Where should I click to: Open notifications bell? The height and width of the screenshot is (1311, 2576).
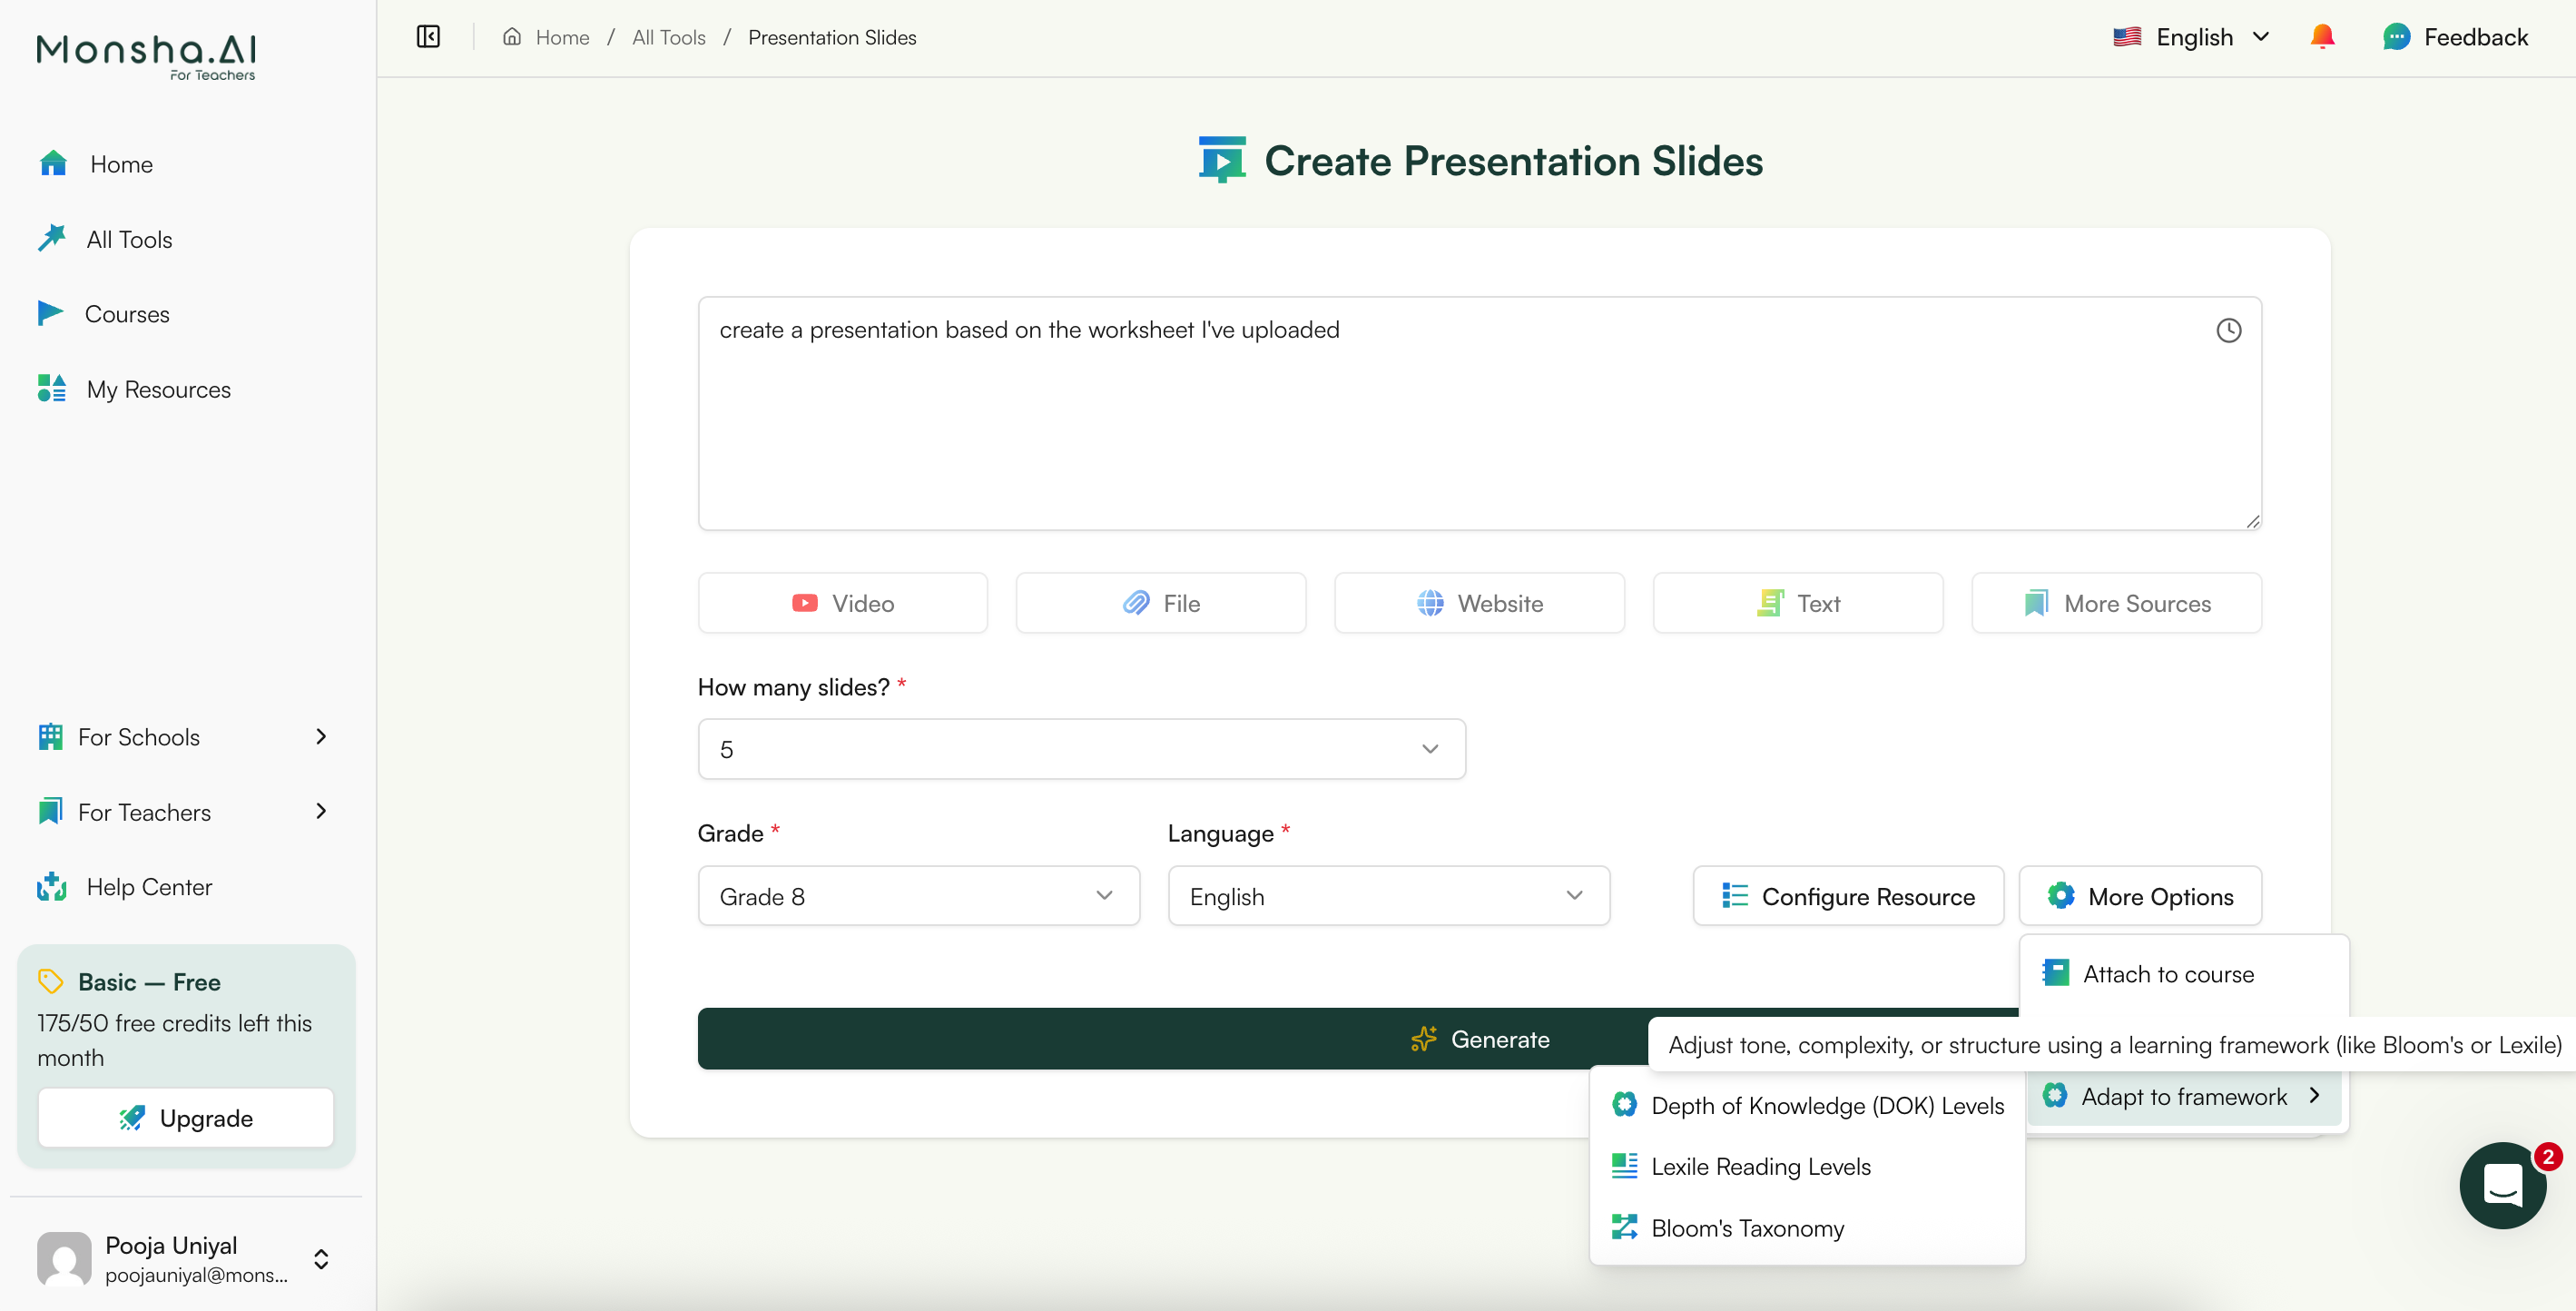[2323, 36]
